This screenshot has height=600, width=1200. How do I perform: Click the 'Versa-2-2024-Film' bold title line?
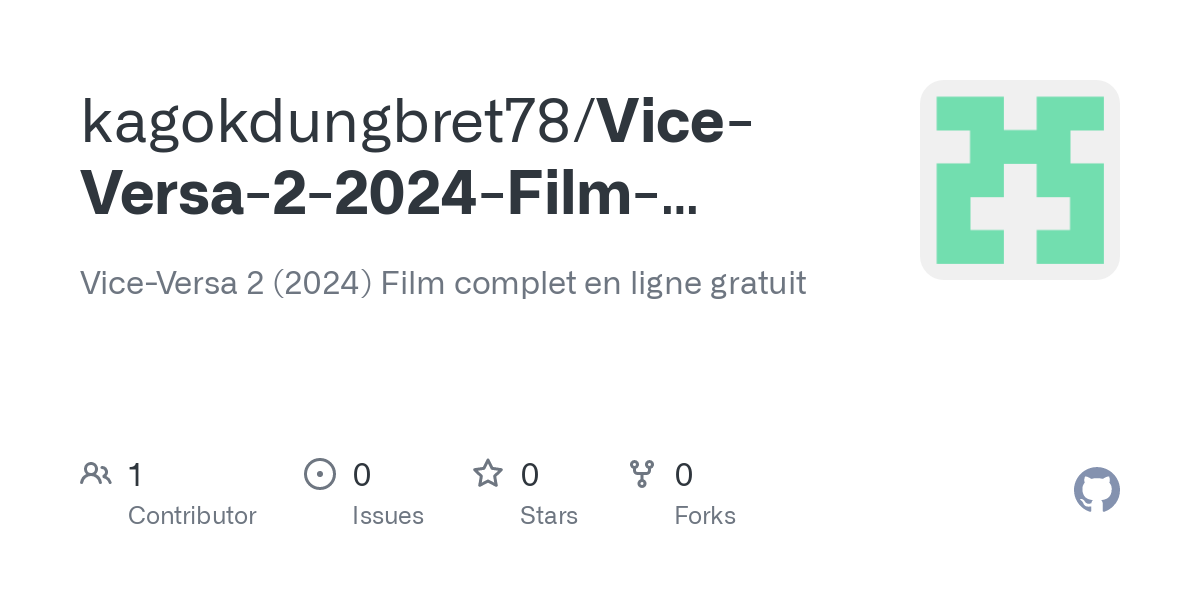(x=362, y=194)
